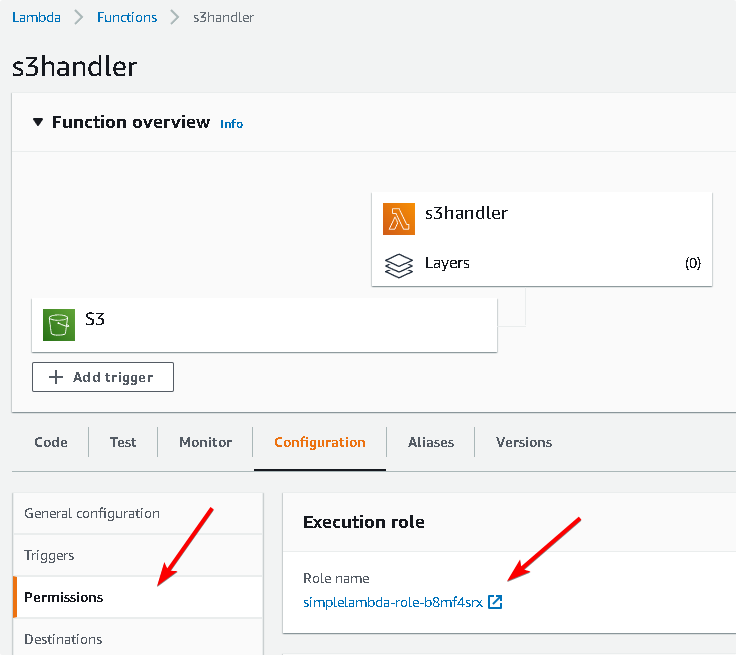
Task: Click the Execution role heading
Action: (364, 522)
